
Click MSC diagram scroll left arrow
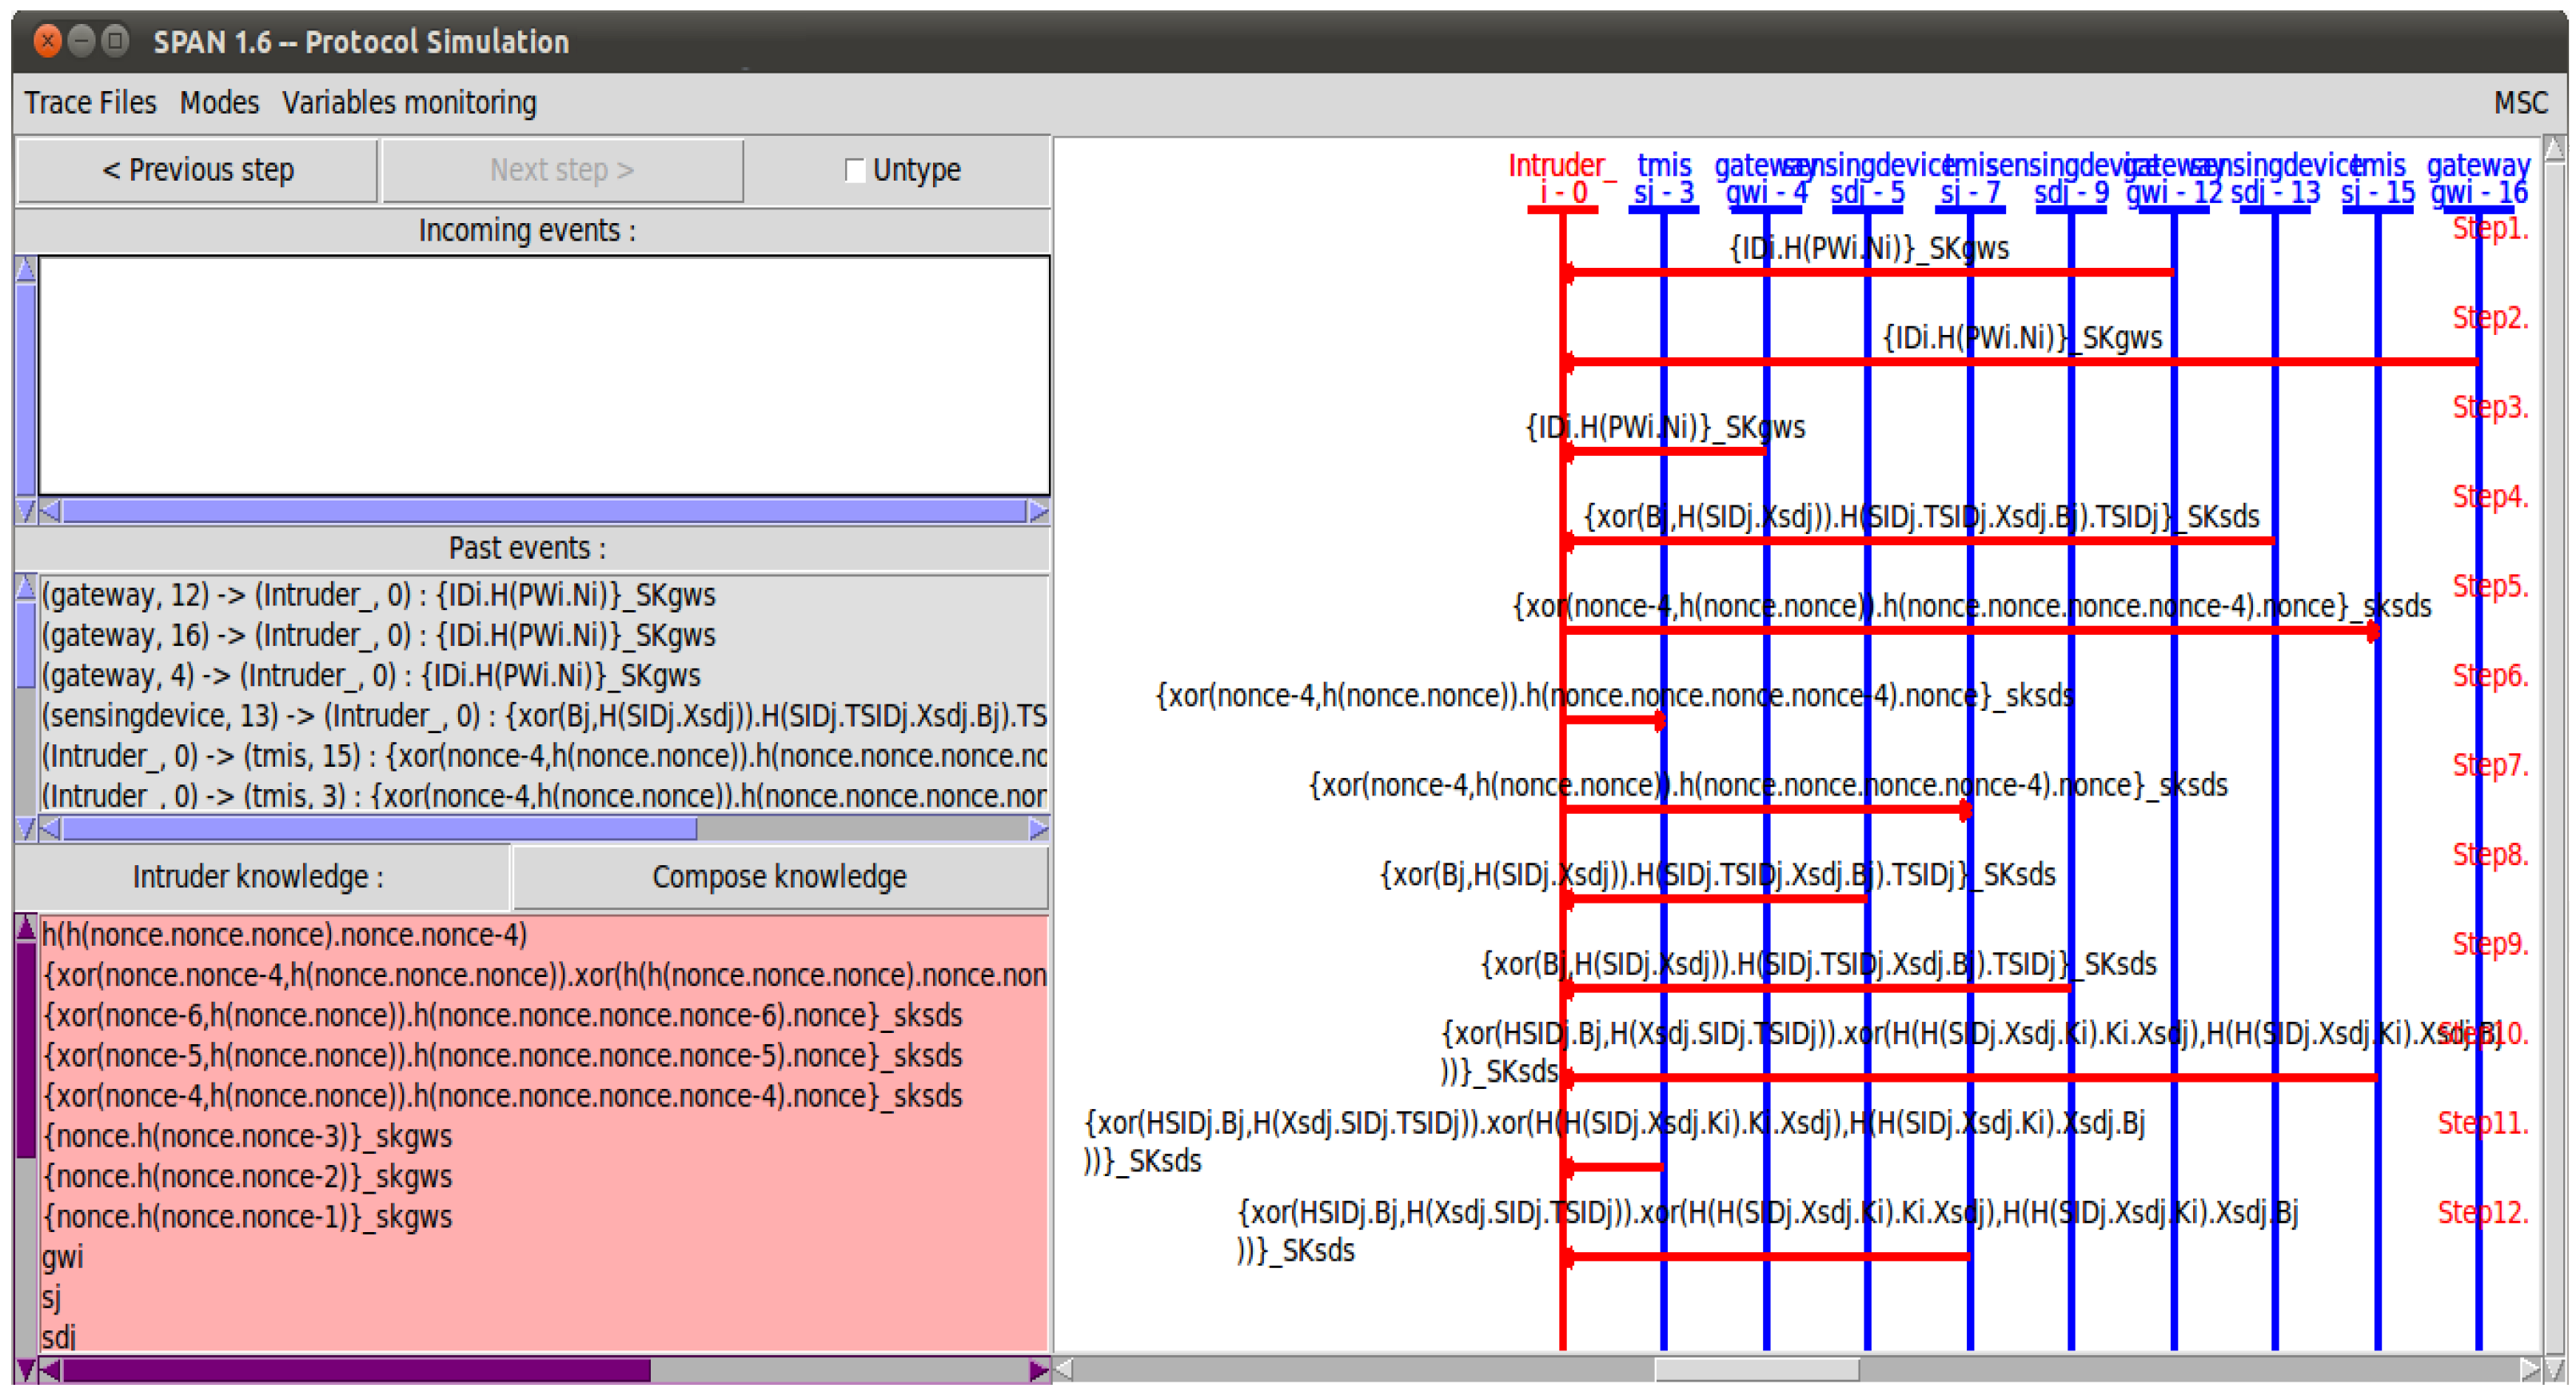point(1065,1369)
